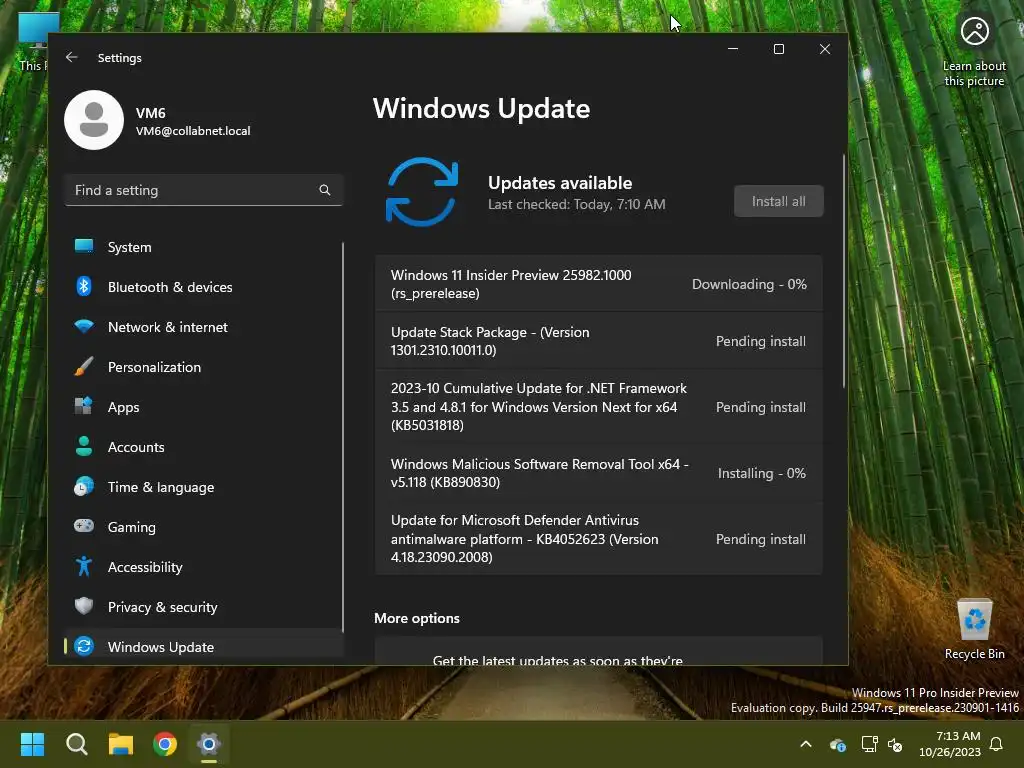This screenshot has height=768, width=1024.
Task: Click the sidebar navigation scrollbar
Action: [342, 436]
